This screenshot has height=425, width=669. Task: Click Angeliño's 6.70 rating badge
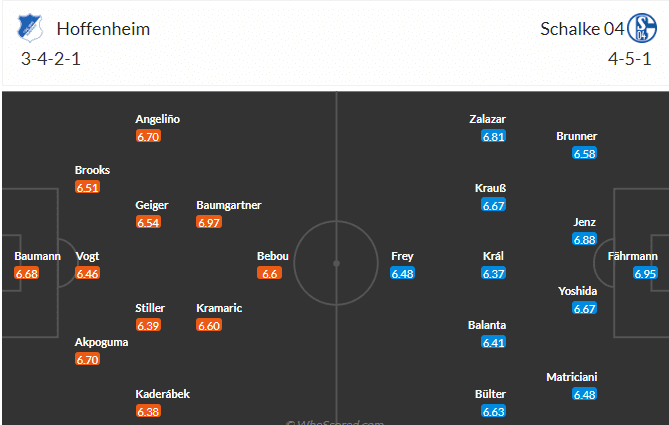pyautogui.click(x=148, y=136)
